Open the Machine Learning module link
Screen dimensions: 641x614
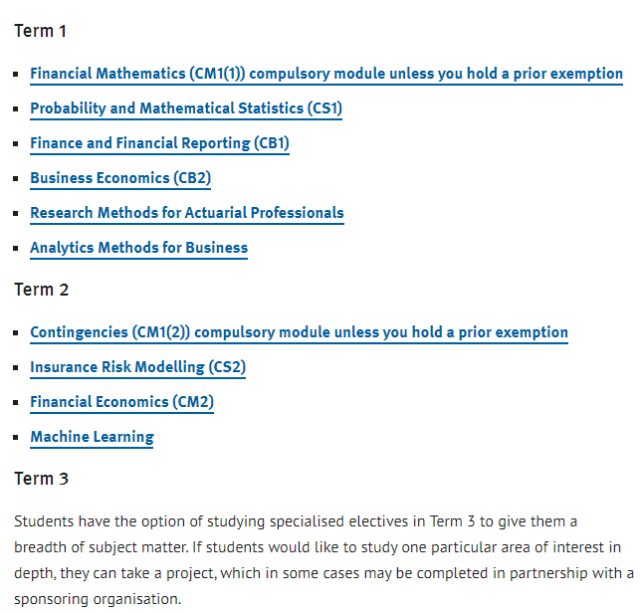click(x=92, y=437)
